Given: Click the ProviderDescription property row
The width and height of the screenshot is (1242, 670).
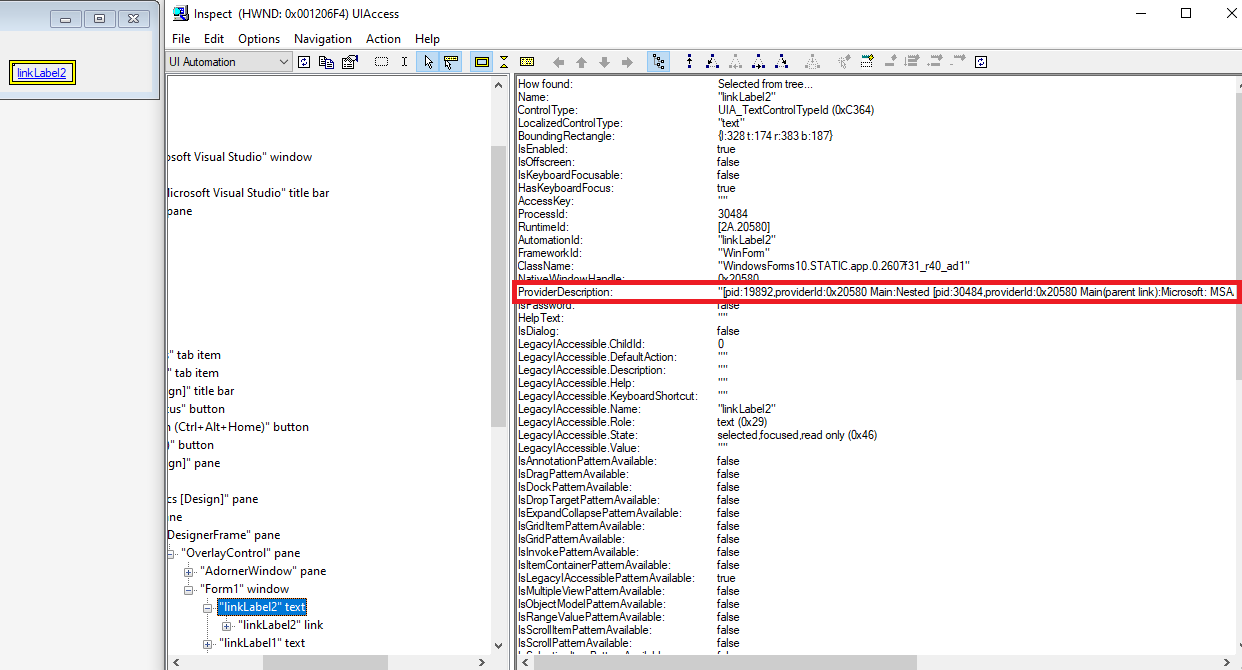Looking at the screenshot, I should pyautogui.click(x=877, y=292).
